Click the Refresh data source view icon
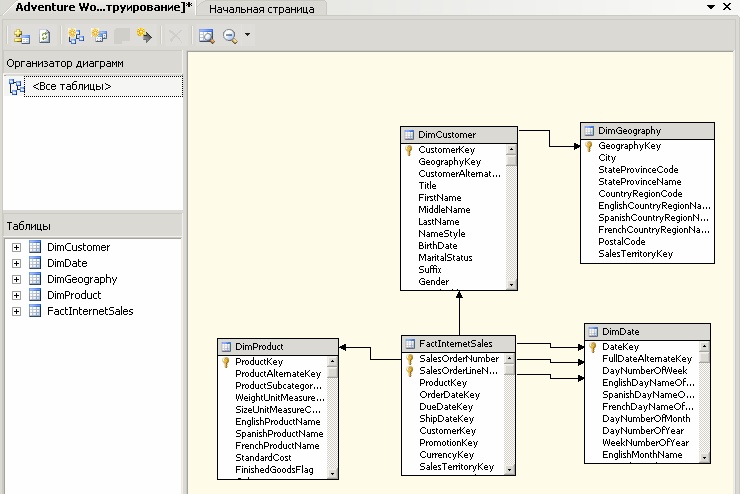 pos(44,36)
